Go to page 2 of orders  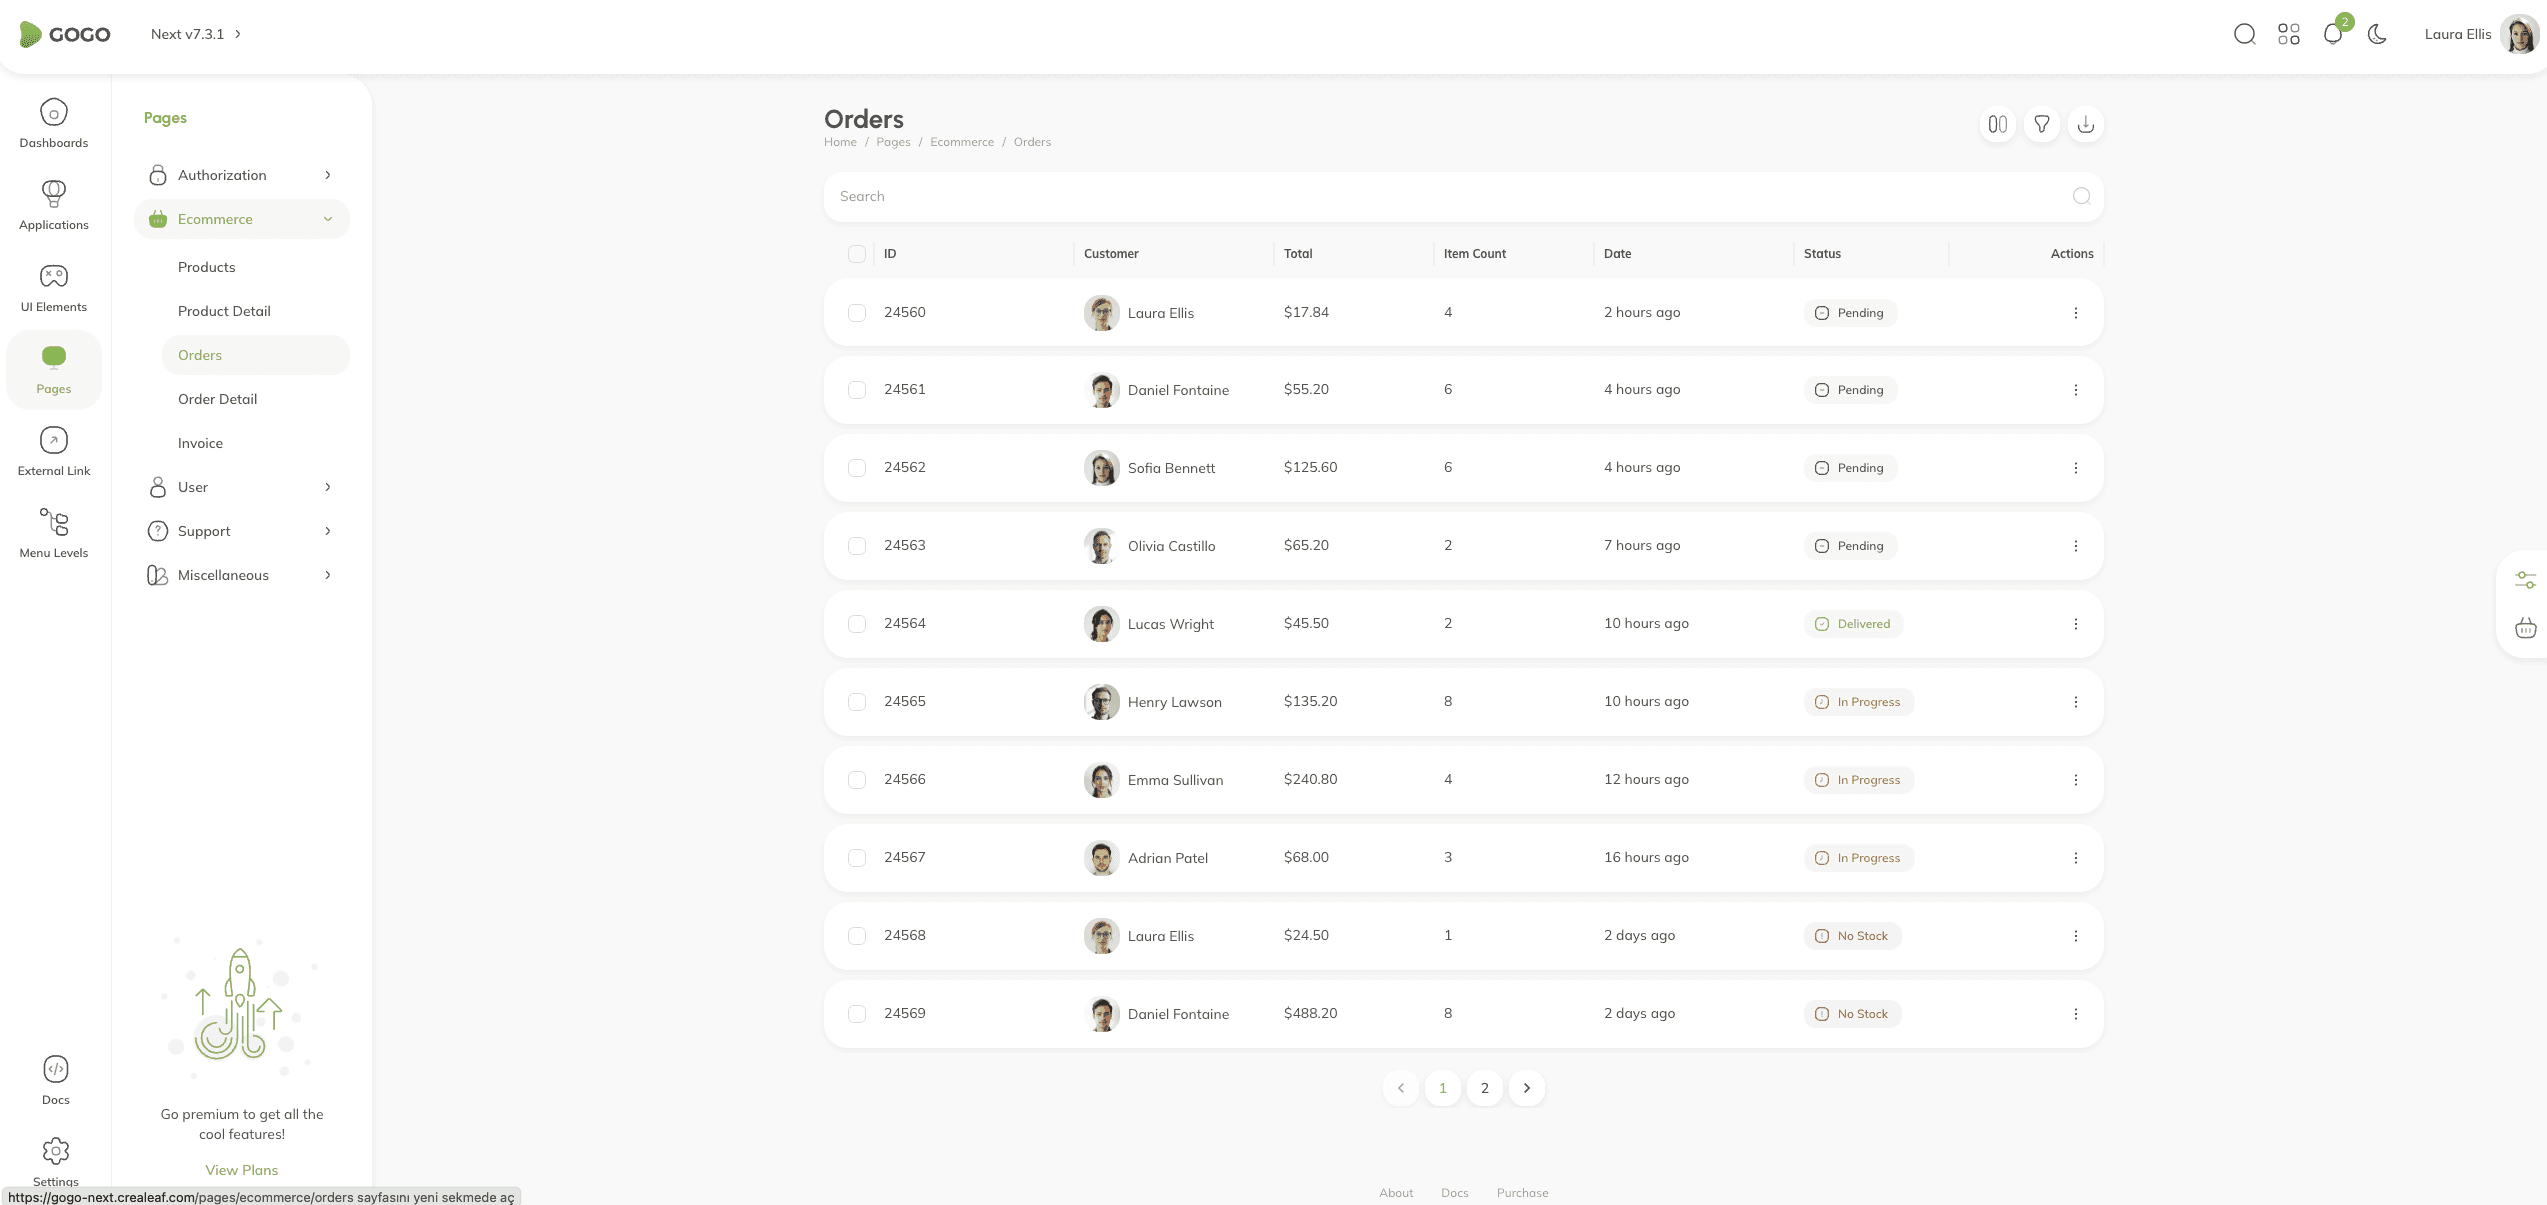click(x=1484, y=1088)
